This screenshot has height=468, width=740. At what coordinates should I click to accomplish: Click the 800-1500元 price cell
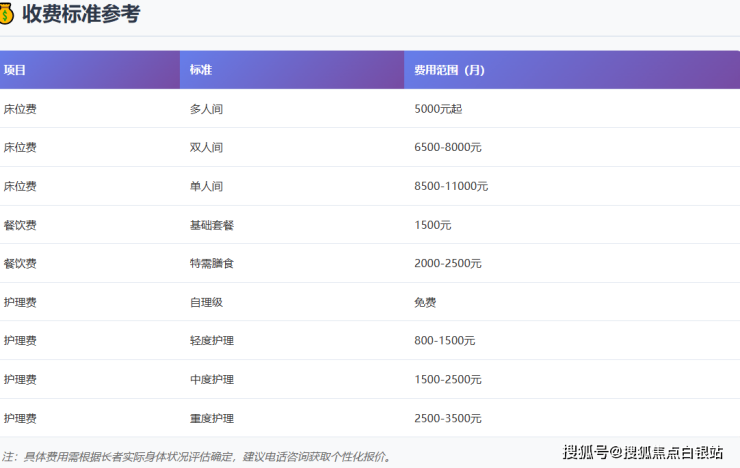pos(445,341)
